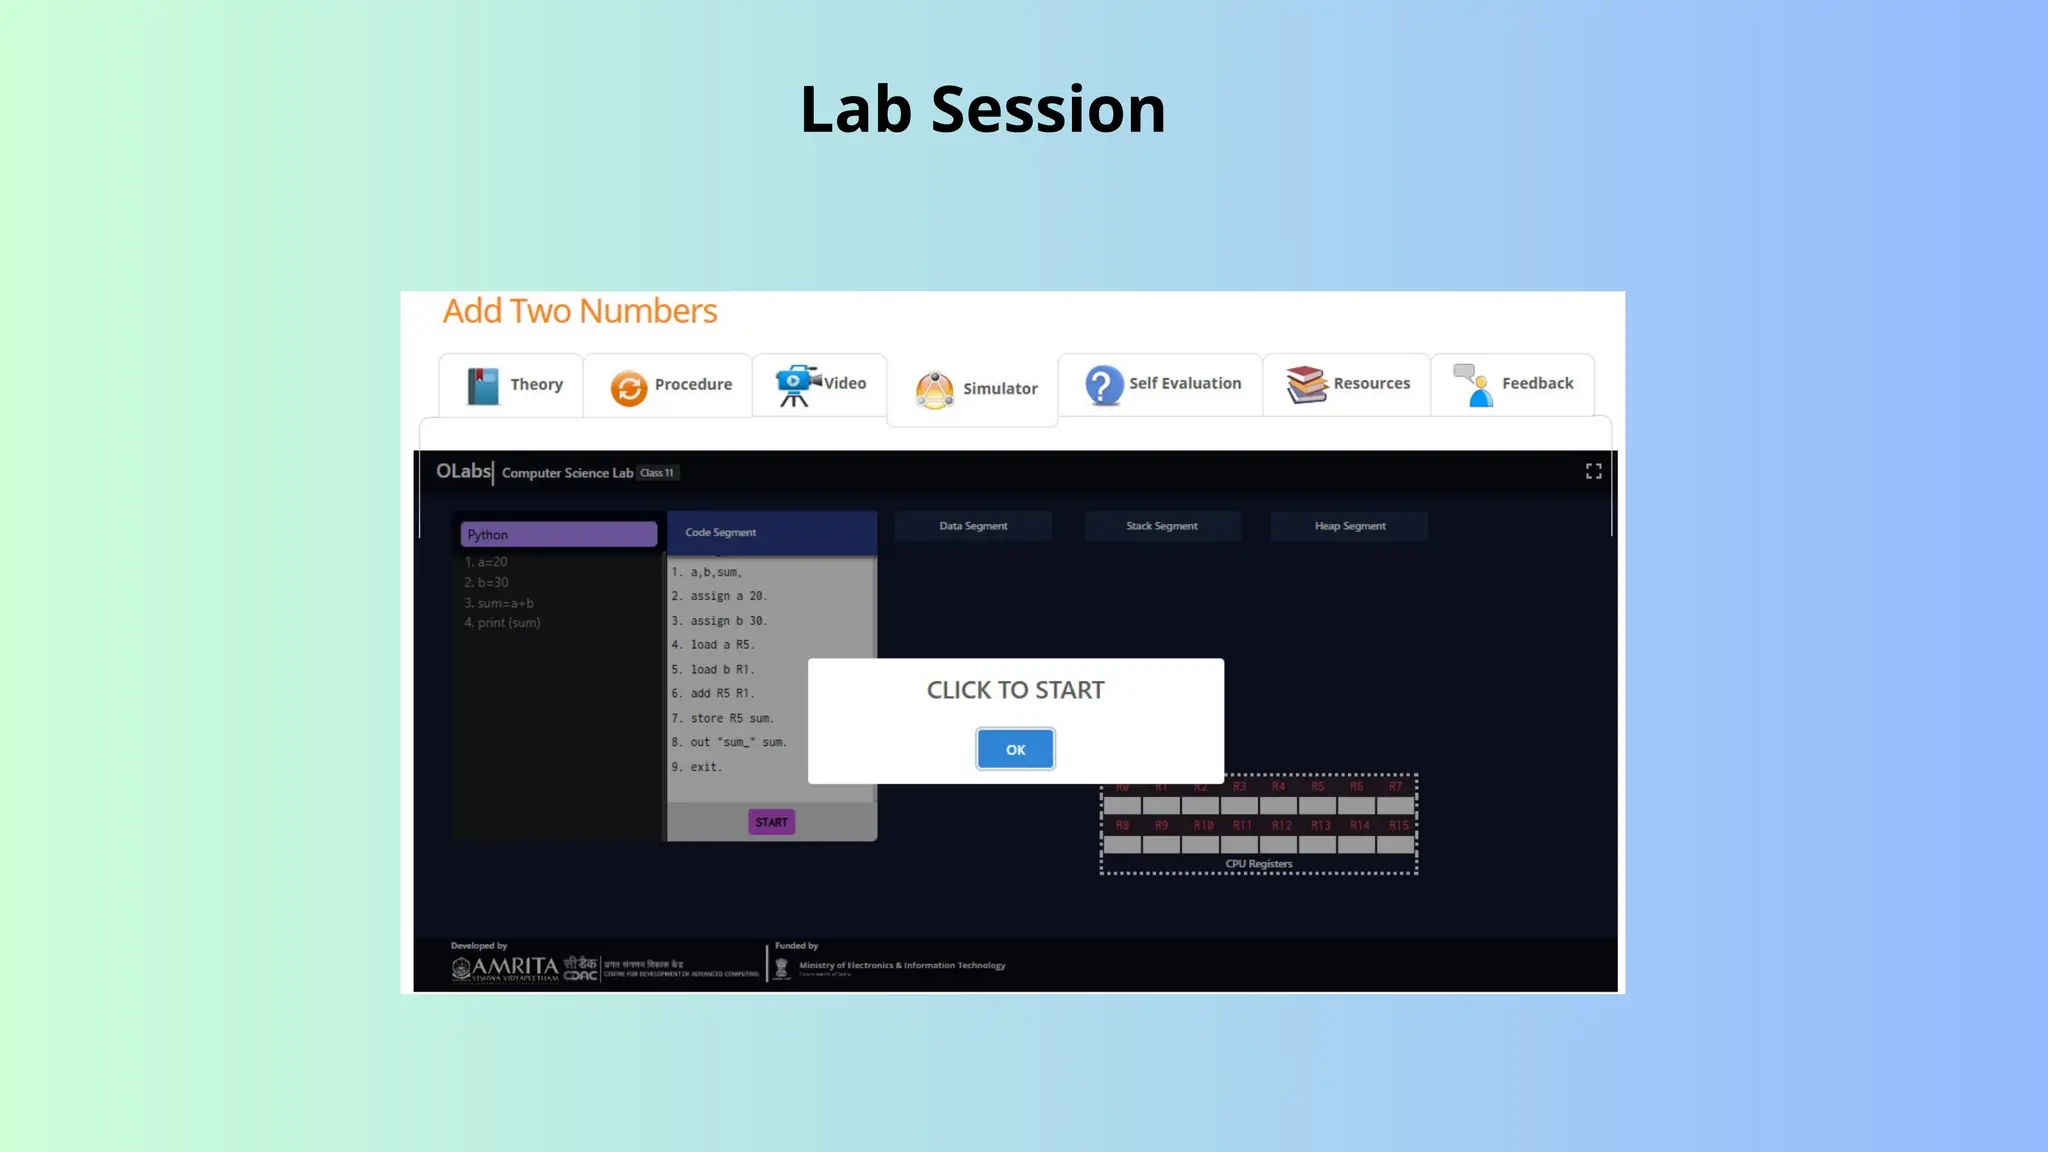Click Python line '4. print (sum)'

[502, 623]
